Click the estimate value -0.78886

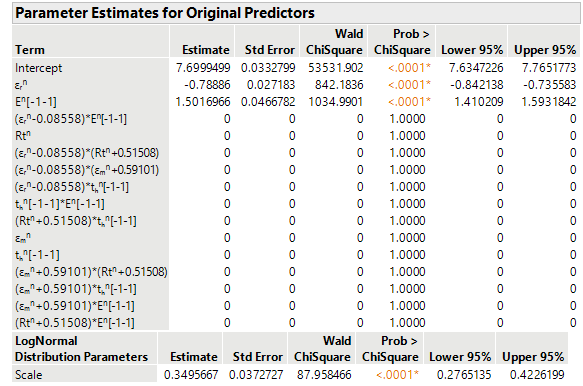pos(207,85)
